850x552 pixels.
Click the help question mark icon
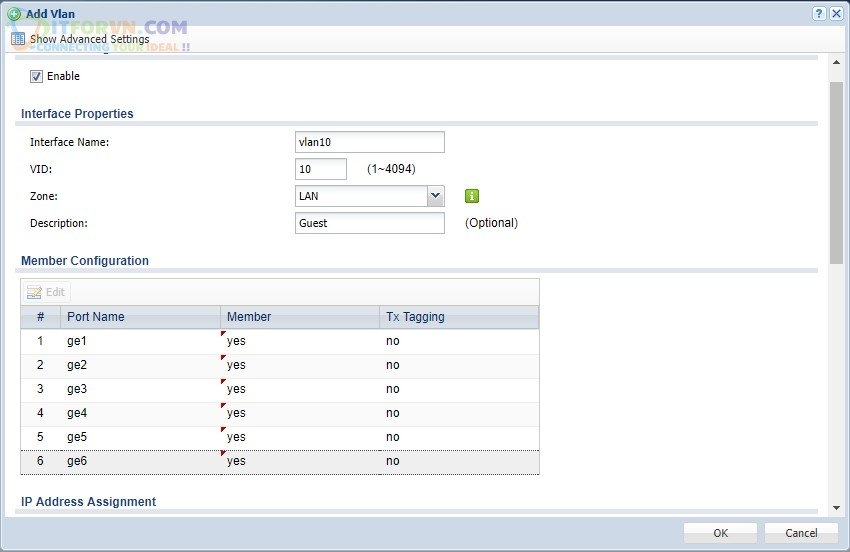pos(819,13)
